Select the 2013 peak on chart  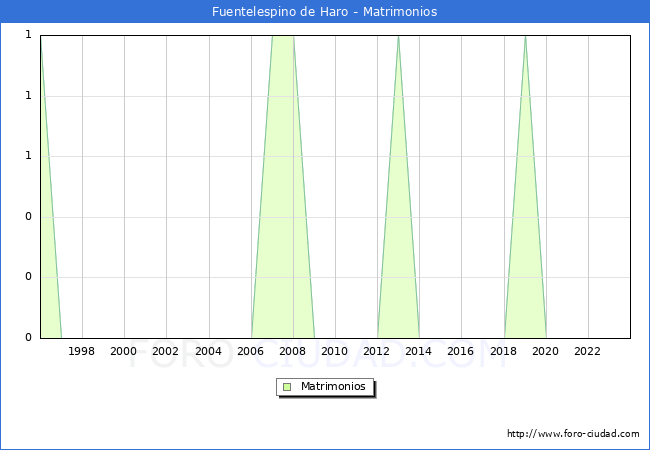[x=398, y=38]
